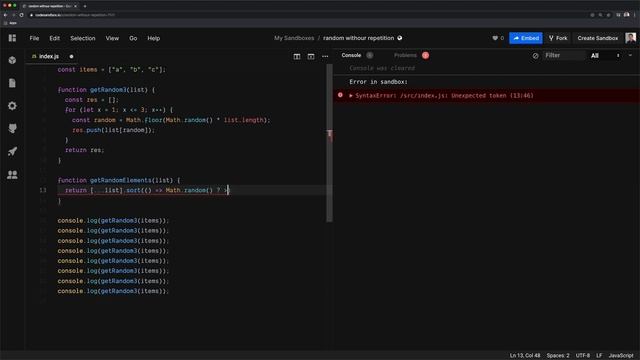This screenshot has width=640, height=360.
Task: Click the Console count badge
Action: tap(369, 55)
